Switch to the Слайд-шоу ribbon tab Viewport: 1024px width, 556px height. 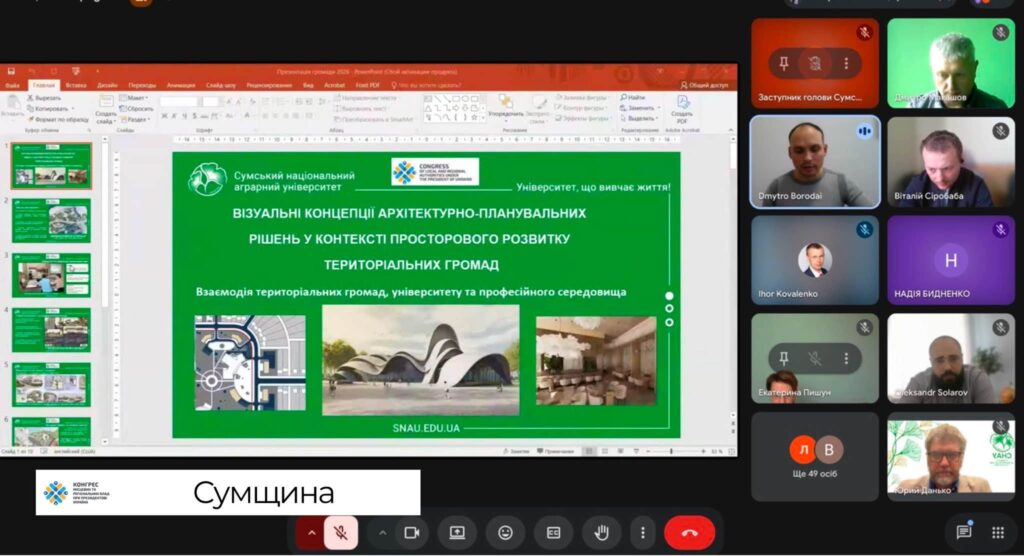pos(221,86)
